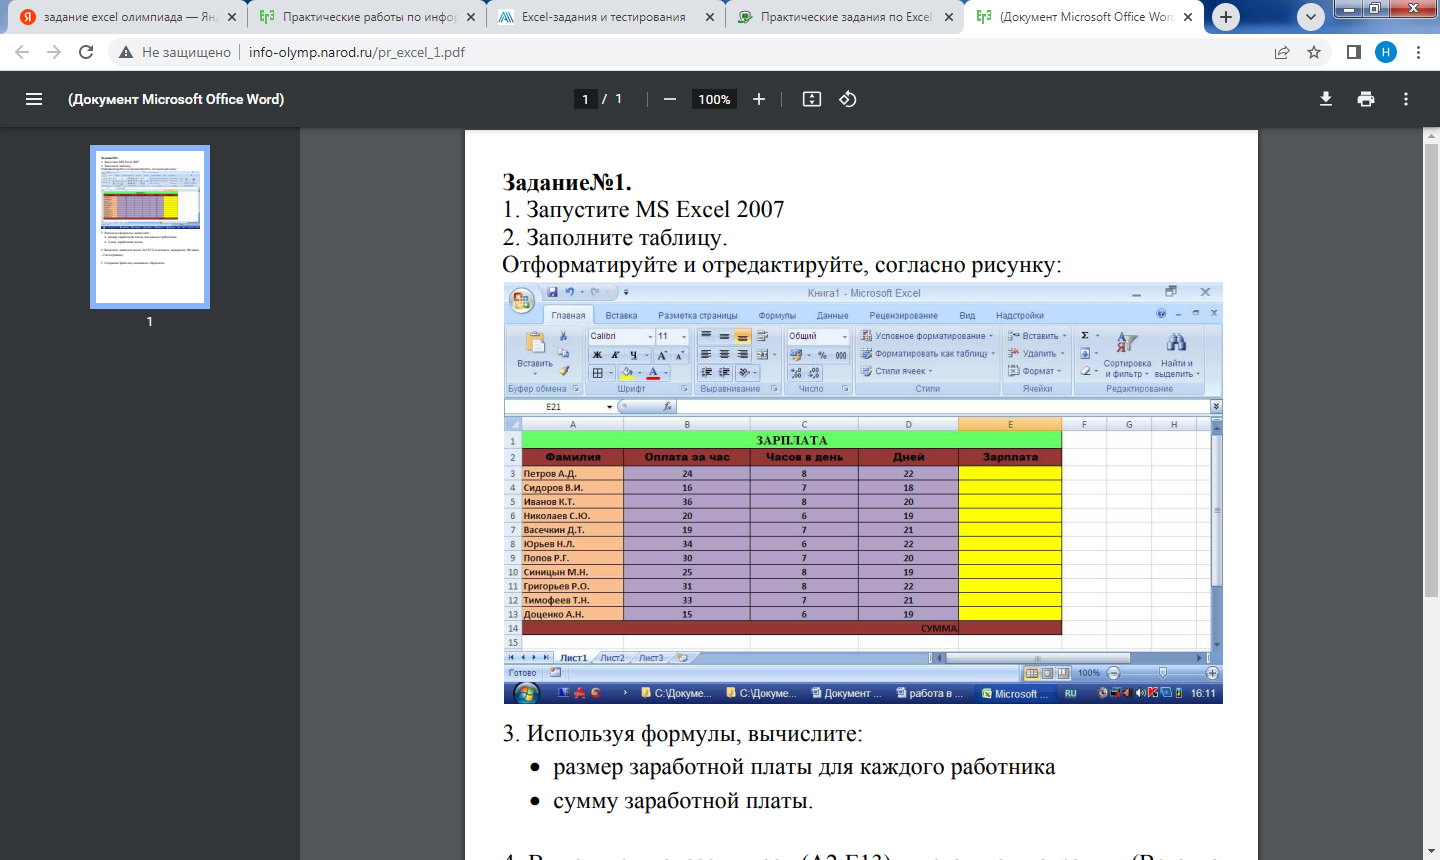
Task: Click the 16:11 clock in pictured taskbar
Action: [1203, 693]
